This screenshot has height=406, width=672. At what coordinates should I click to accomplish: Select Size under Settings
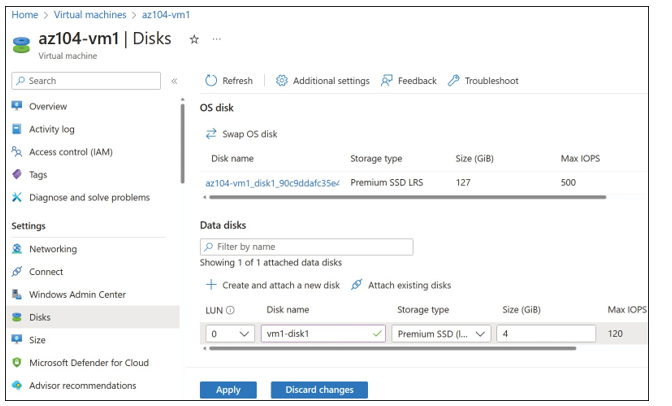click(x=37, y=340)
